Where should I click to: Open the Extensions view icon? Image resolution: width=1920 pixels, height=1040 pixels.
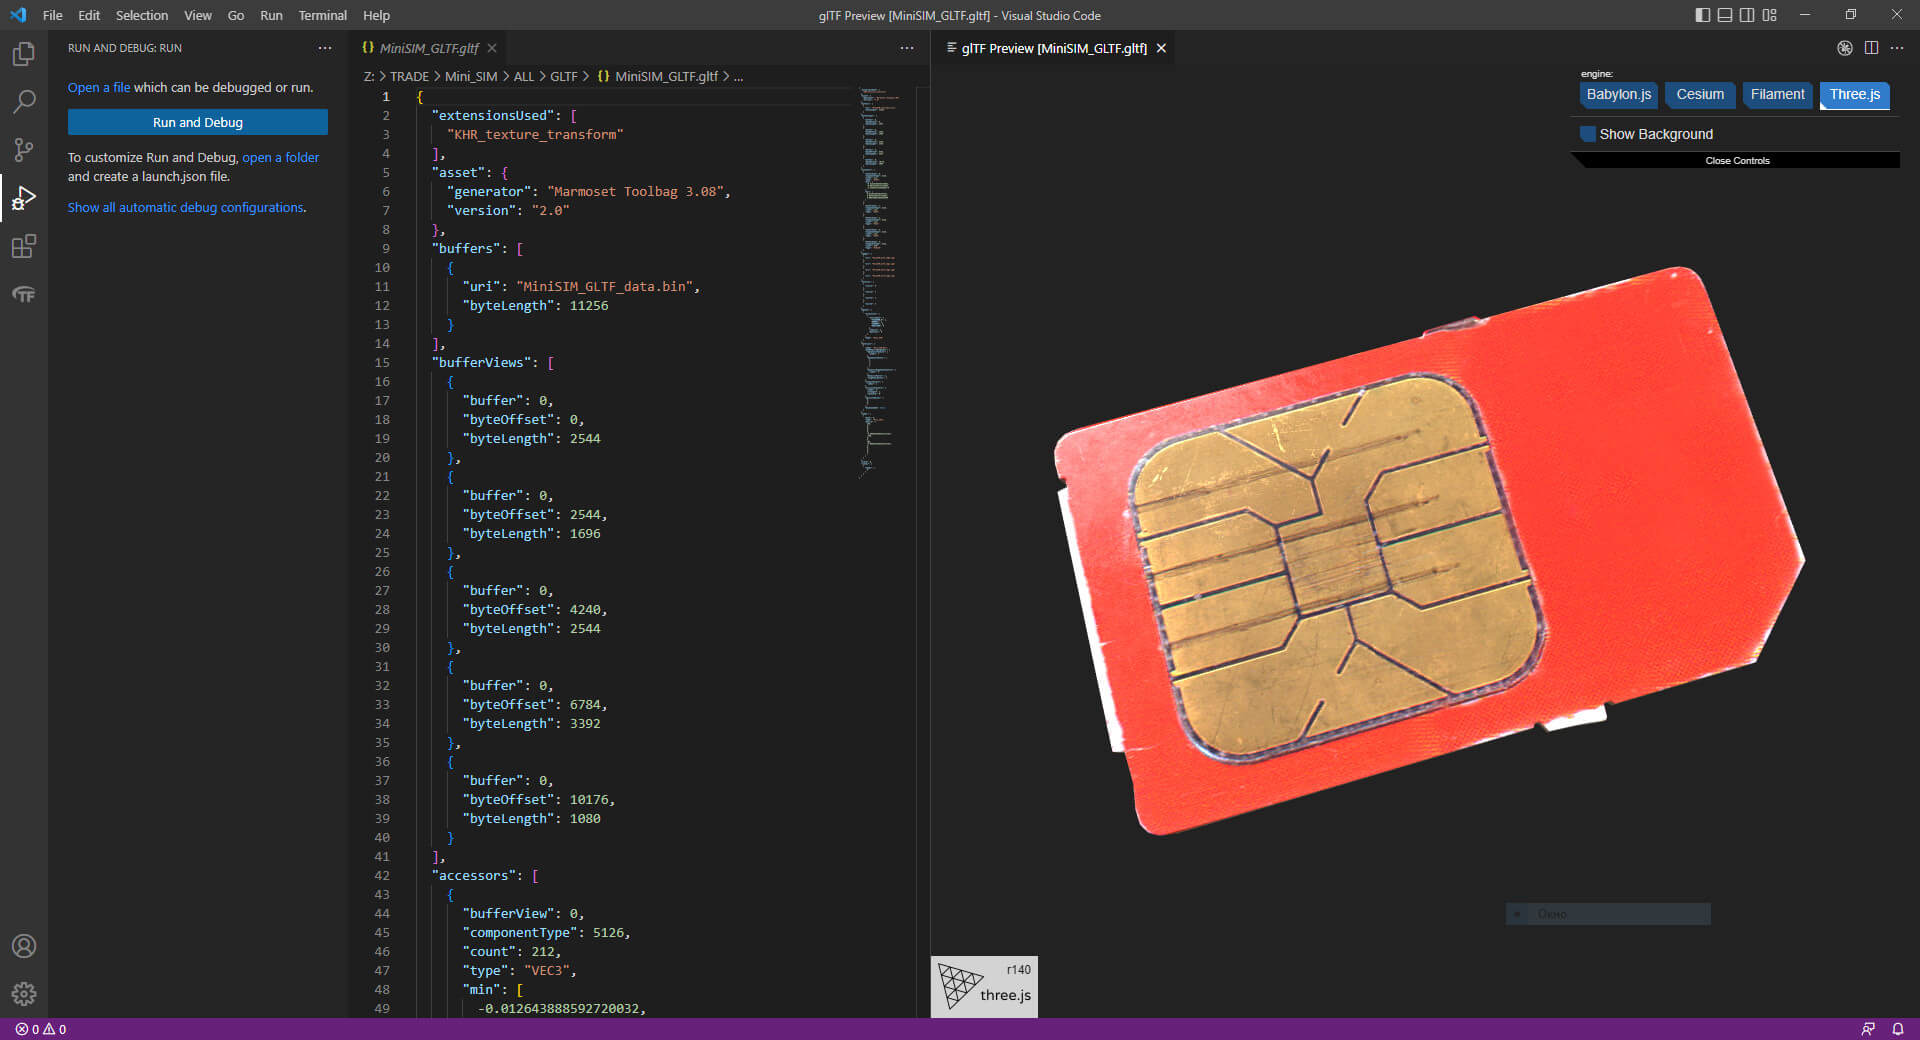tap(24, 246)
